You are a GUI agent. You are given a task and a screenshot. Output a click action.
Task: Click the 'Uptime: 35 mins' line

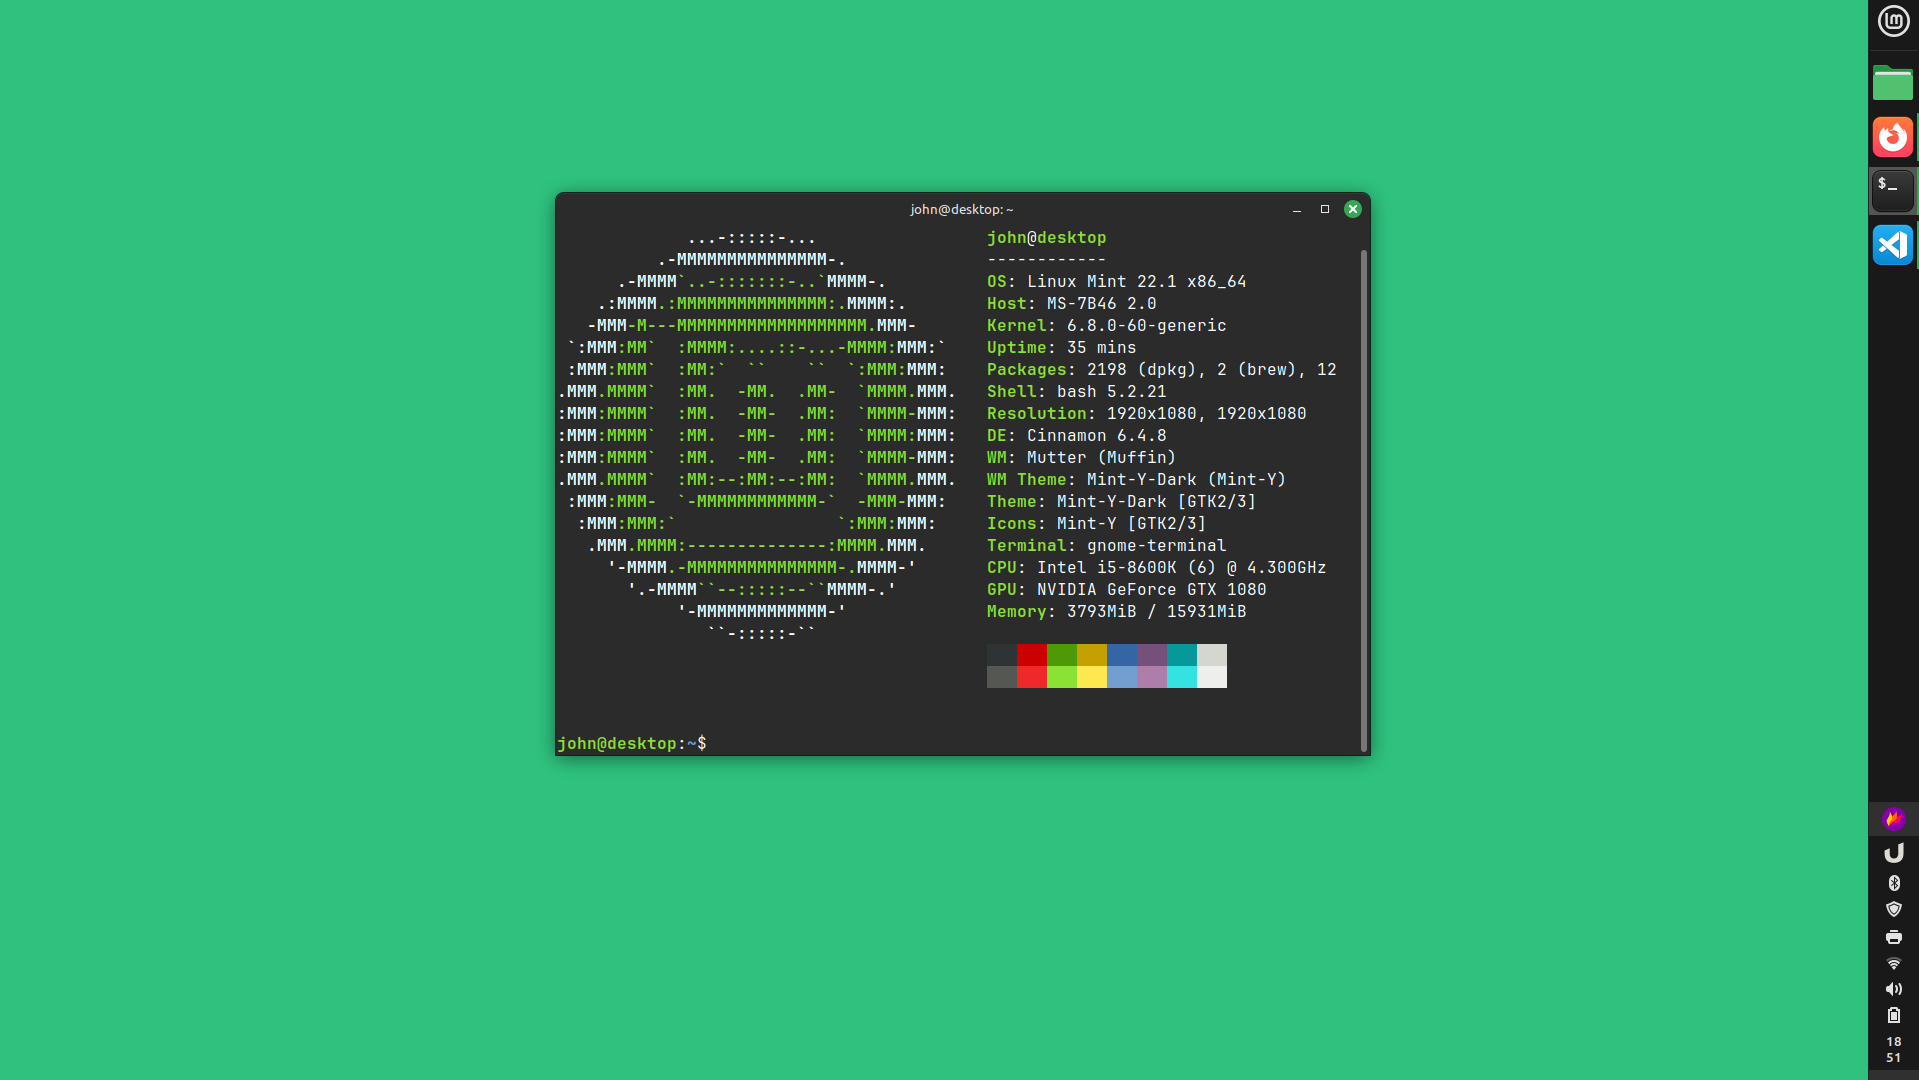coord(1062,347)
